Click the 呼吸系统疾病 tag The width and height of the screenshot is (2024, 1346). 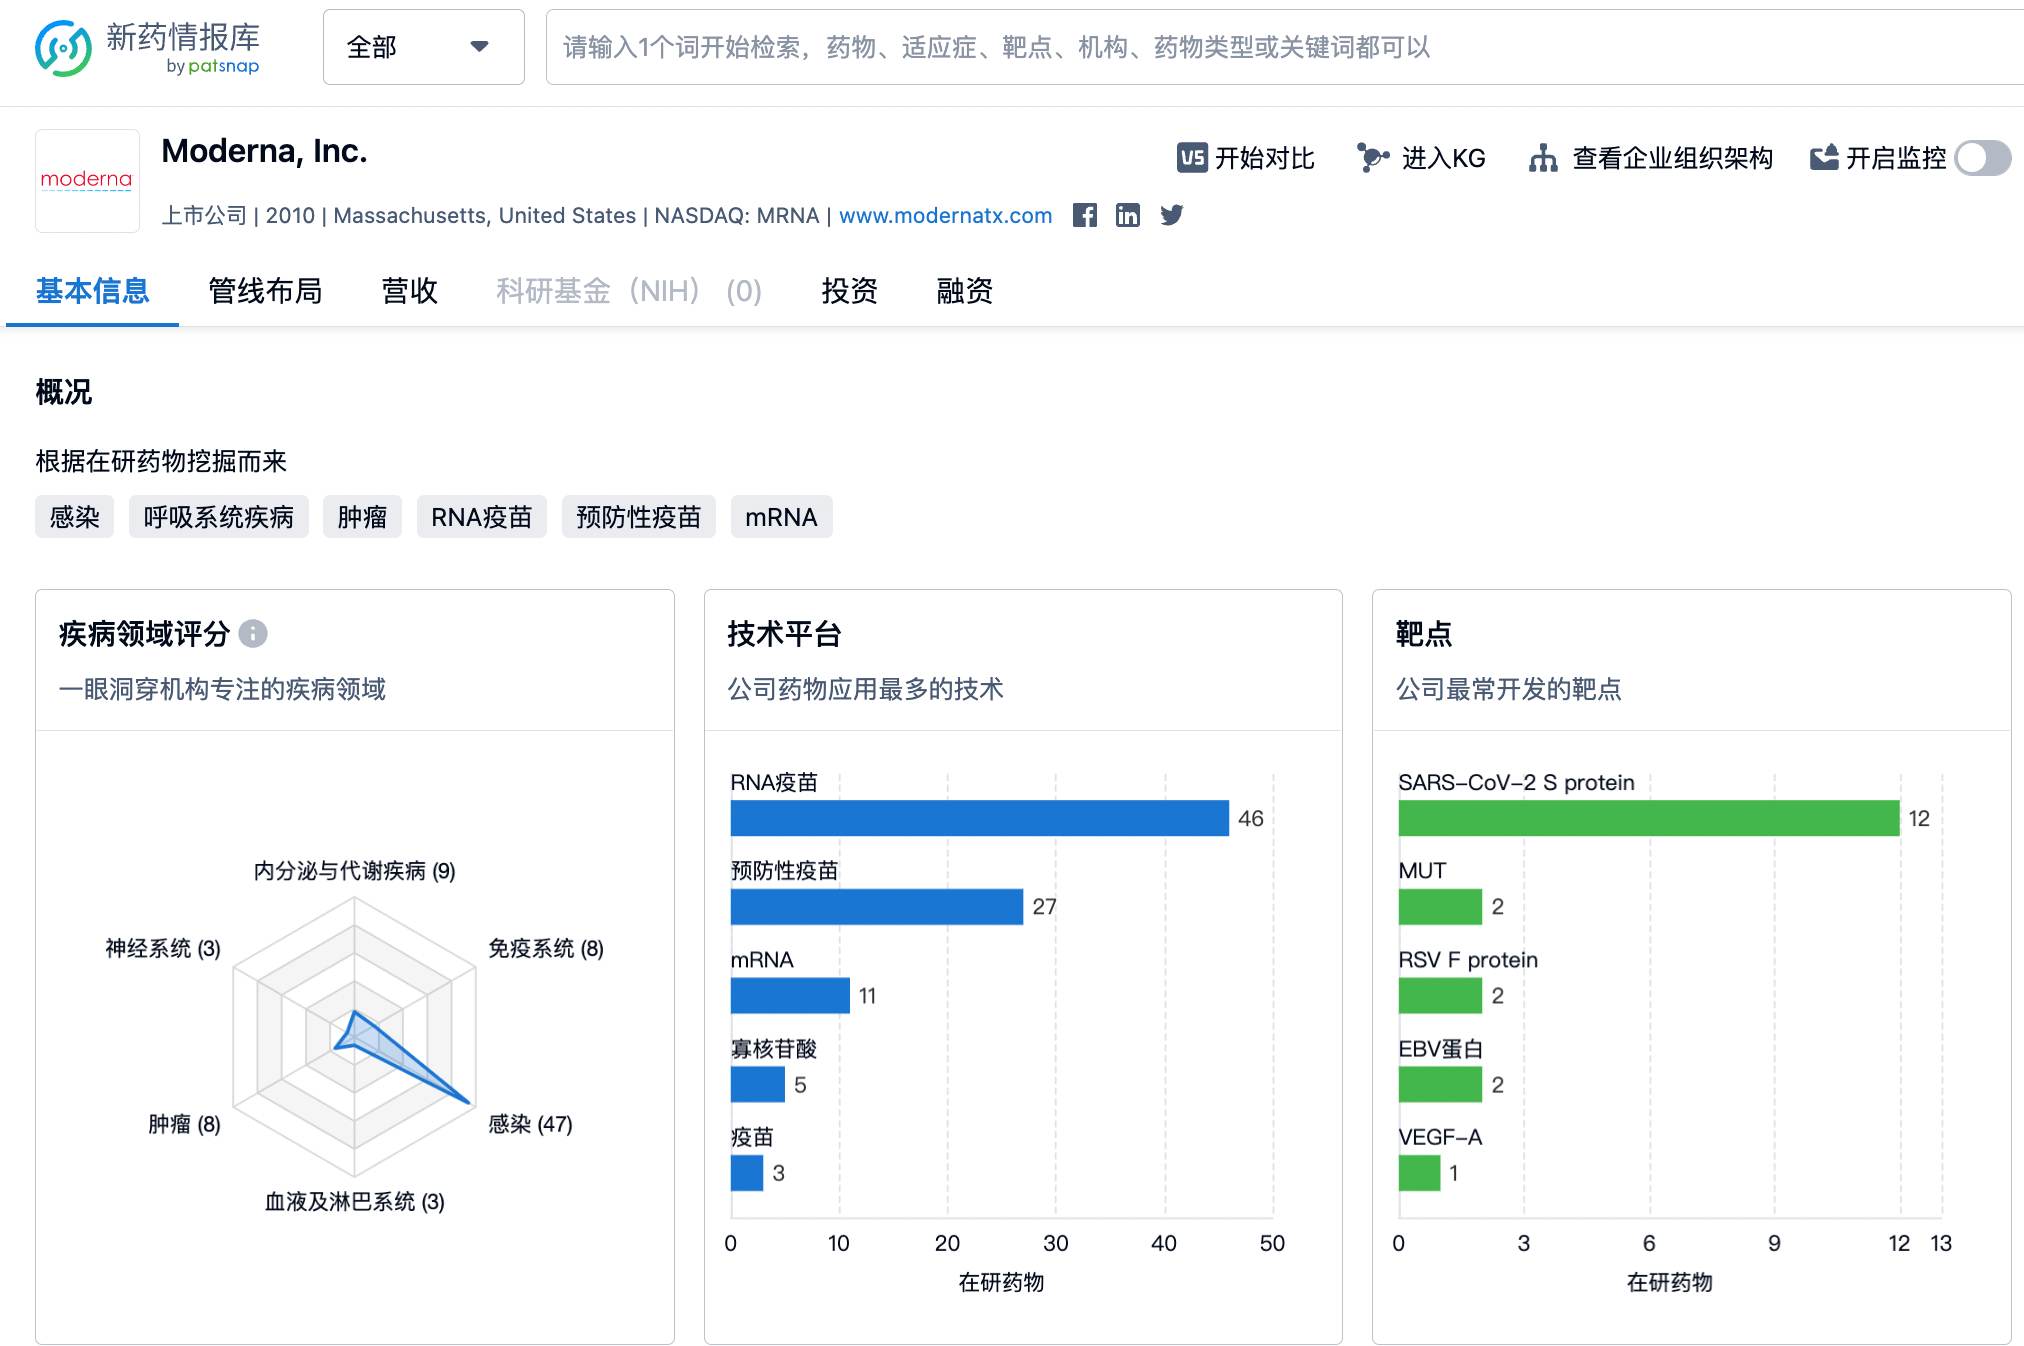(x=218, y=517)
